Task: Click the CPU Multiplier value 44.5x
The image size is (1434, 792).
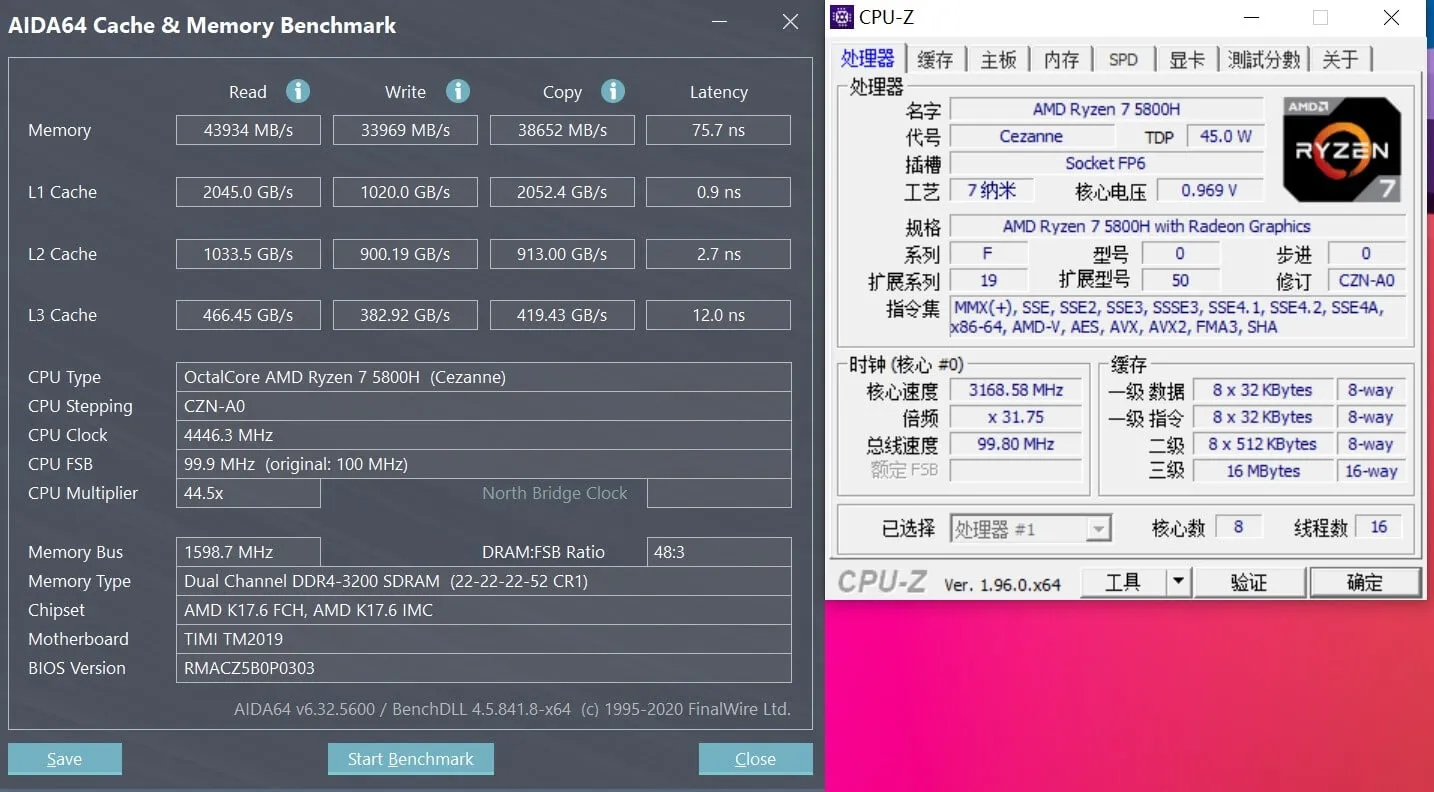Action: click(x=248, y=493)
